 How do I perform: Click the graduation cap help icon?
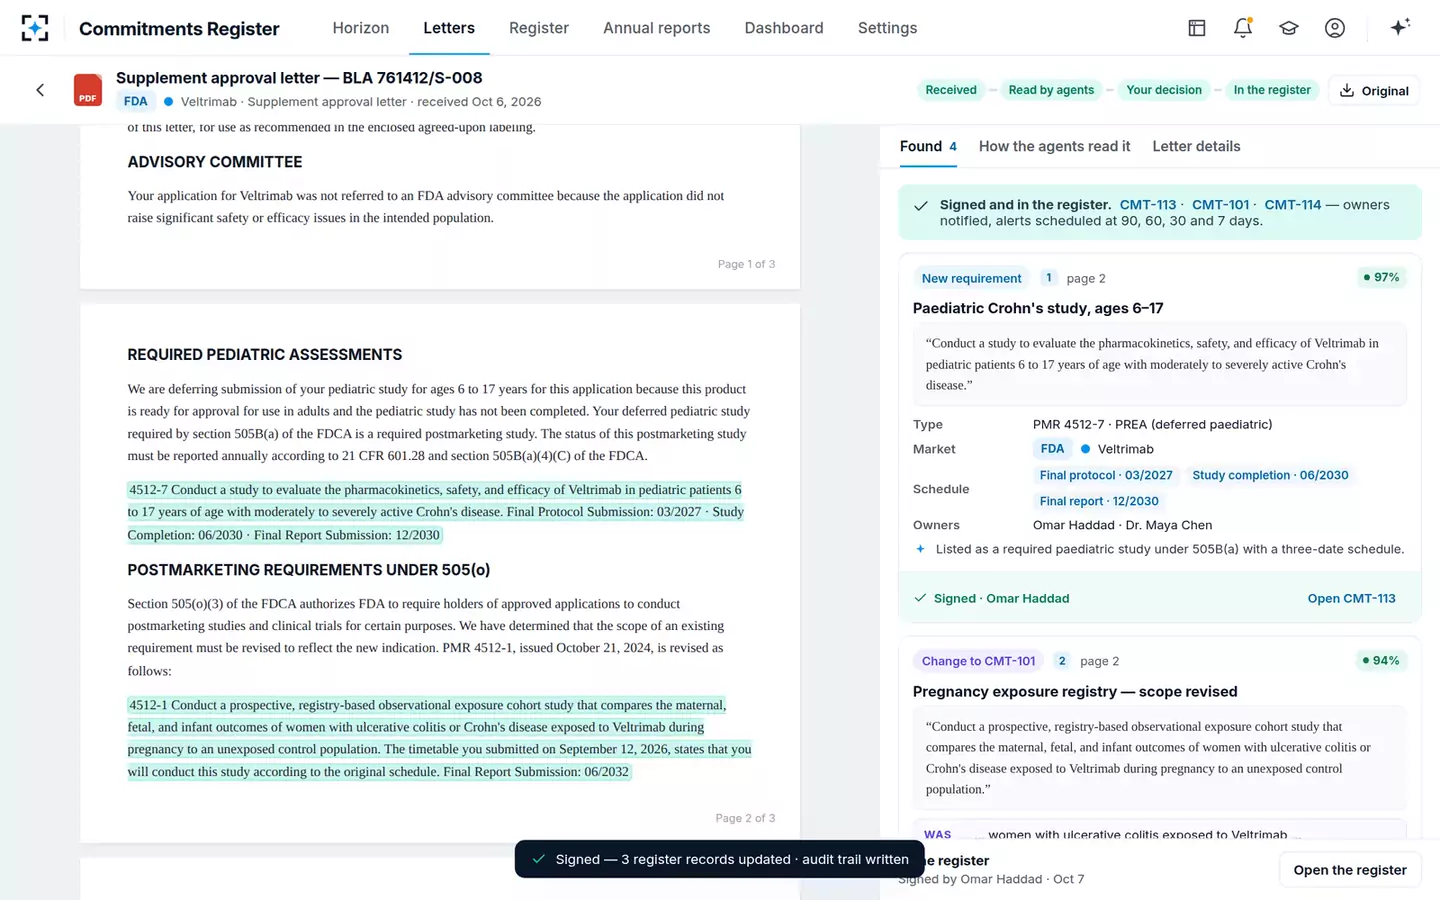(1289, 28)
